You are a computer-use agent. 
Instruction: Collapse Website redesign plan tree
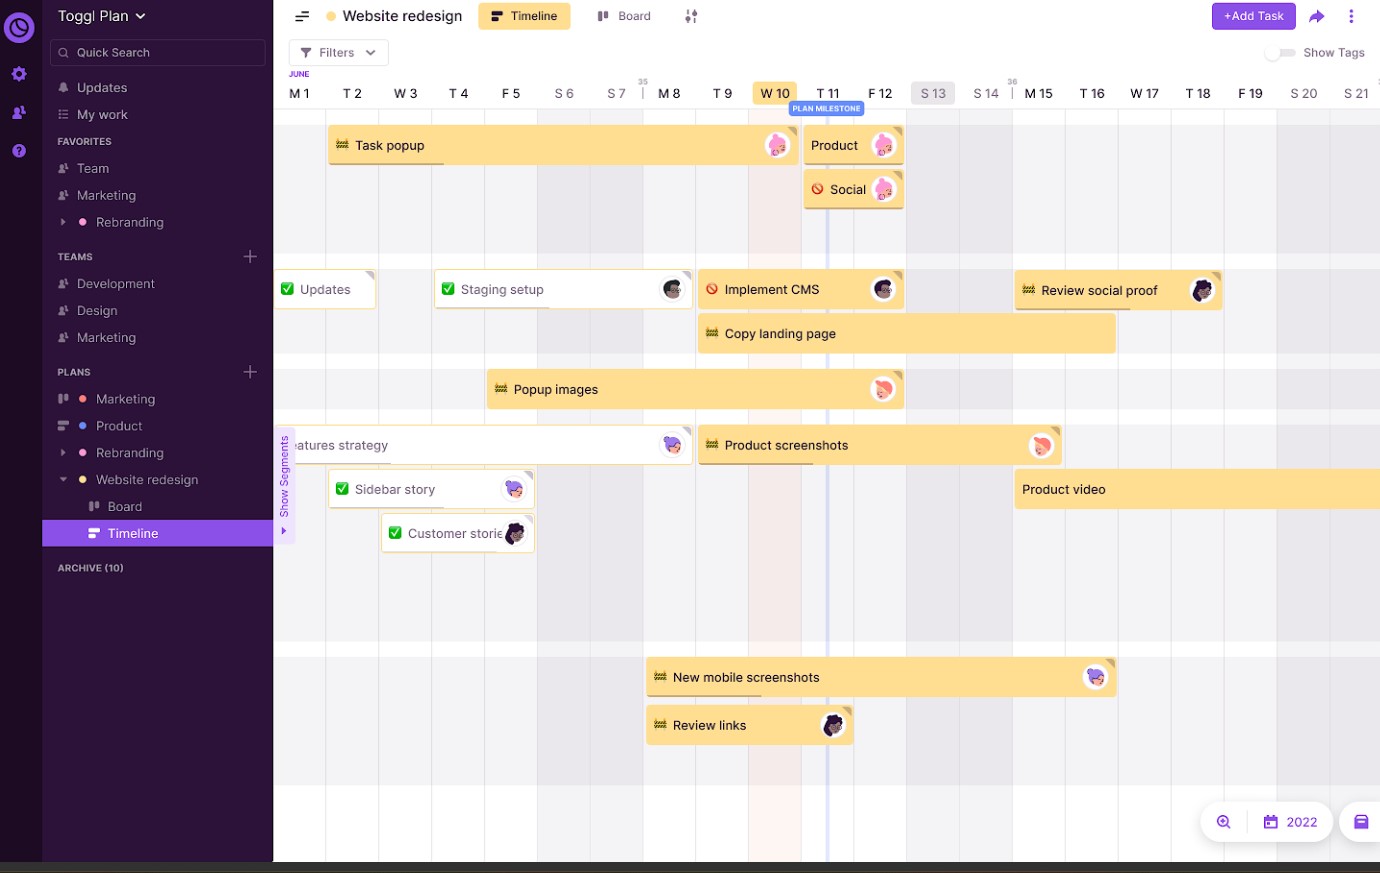[x=63, y=480]
